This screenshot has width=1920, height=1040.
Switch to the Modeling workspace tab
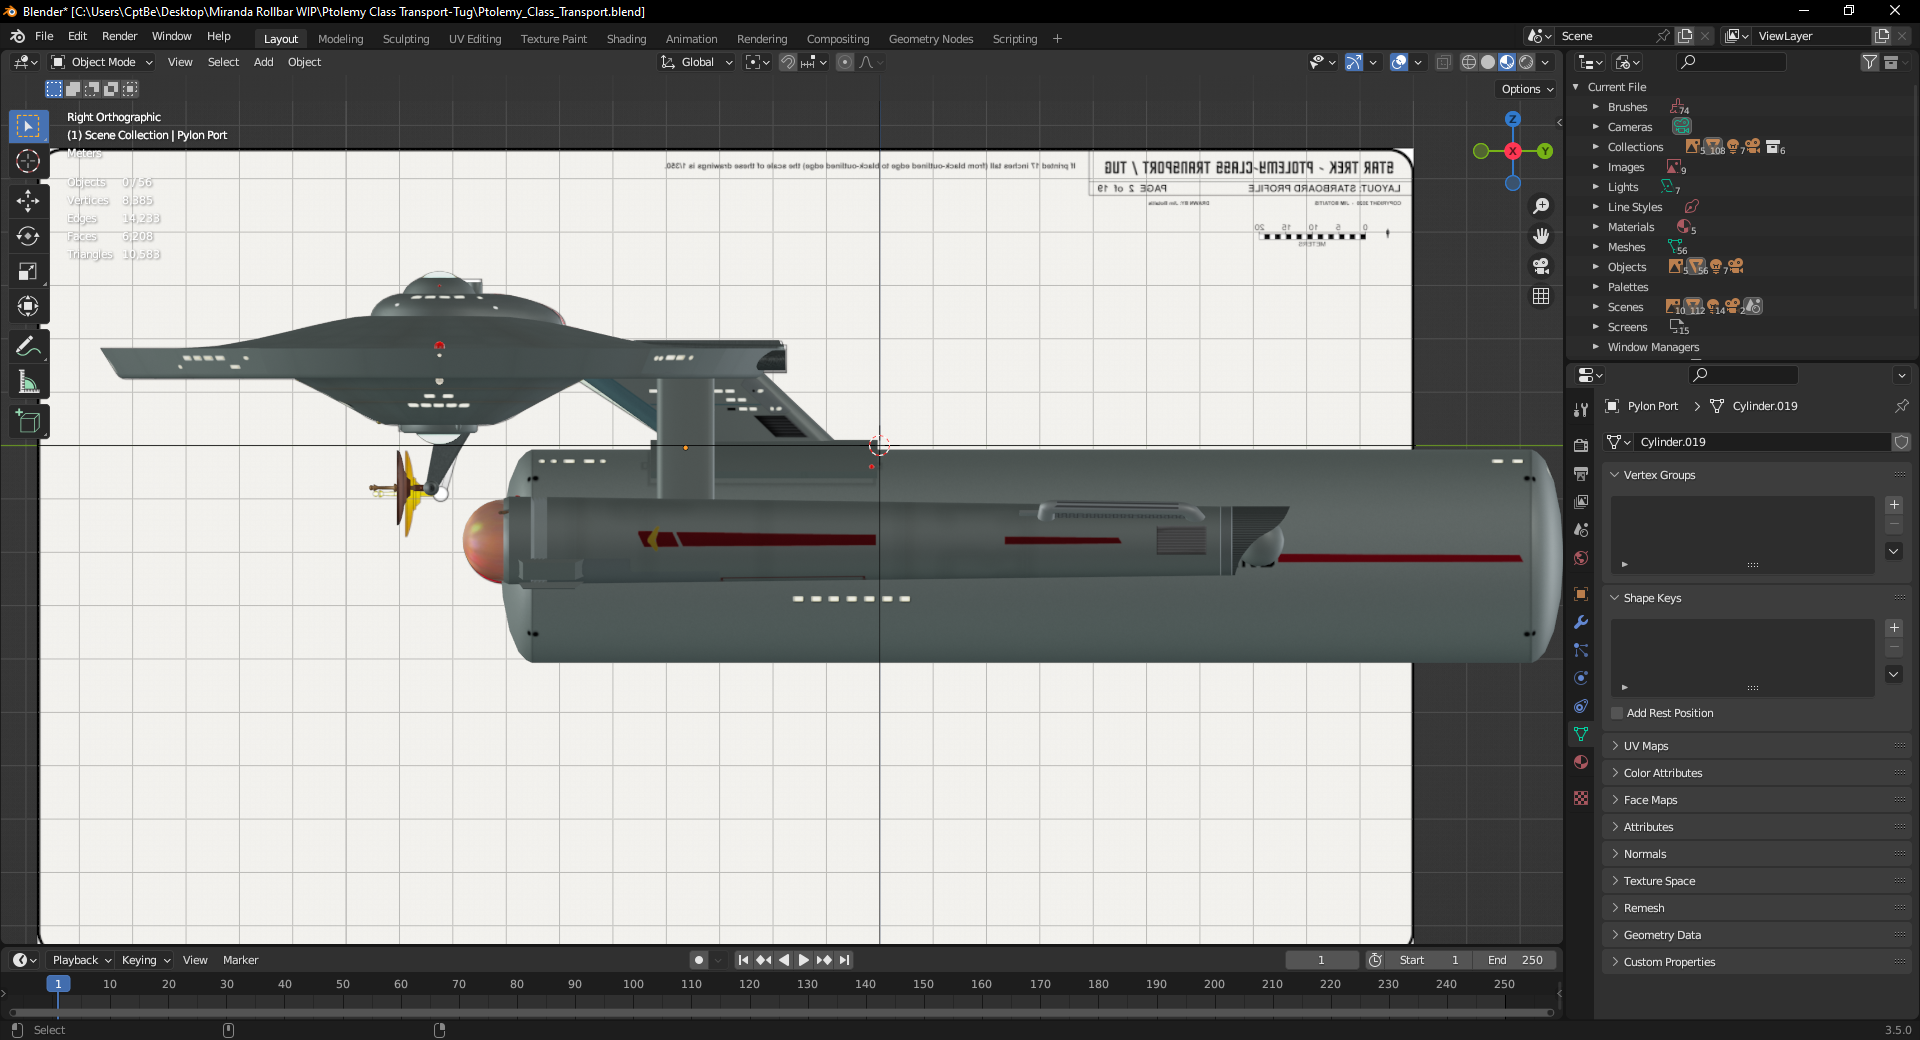click(340, 39)
